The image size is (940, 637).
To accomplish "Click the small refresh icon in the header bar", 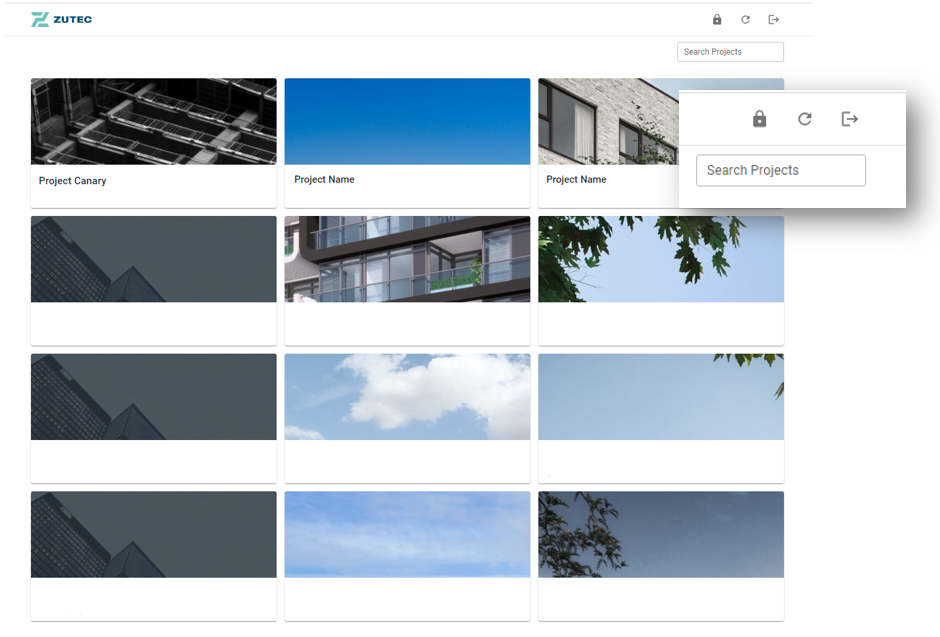I will pyautogui.click(x=745, y=20).
